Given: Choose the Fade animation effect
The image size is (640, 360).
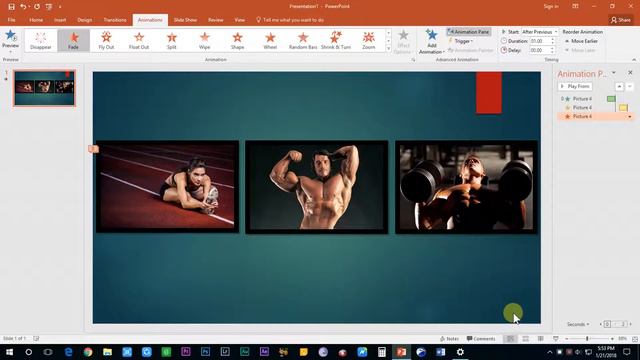Looking at the screenshot, I should 73,40.
